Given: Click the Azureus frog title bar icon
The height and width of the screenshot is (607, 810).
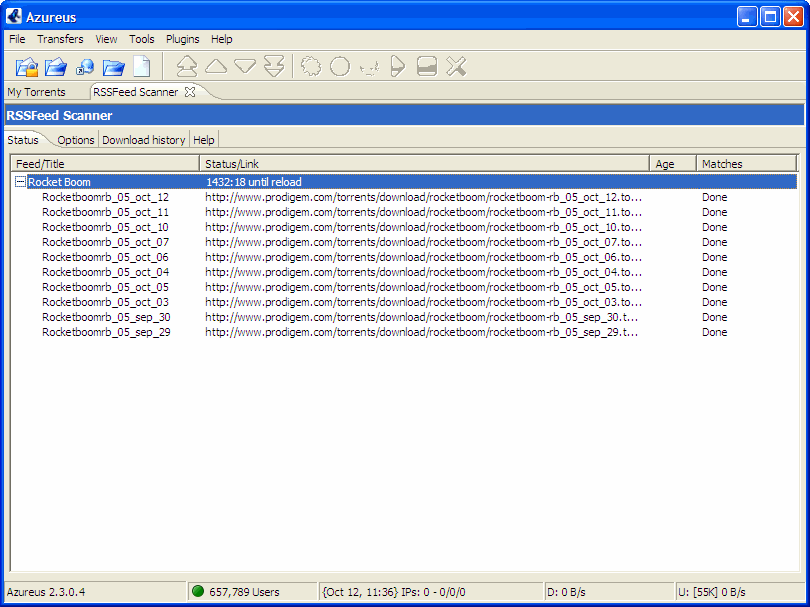Looking at the screenshot, I should click(14, 17).
